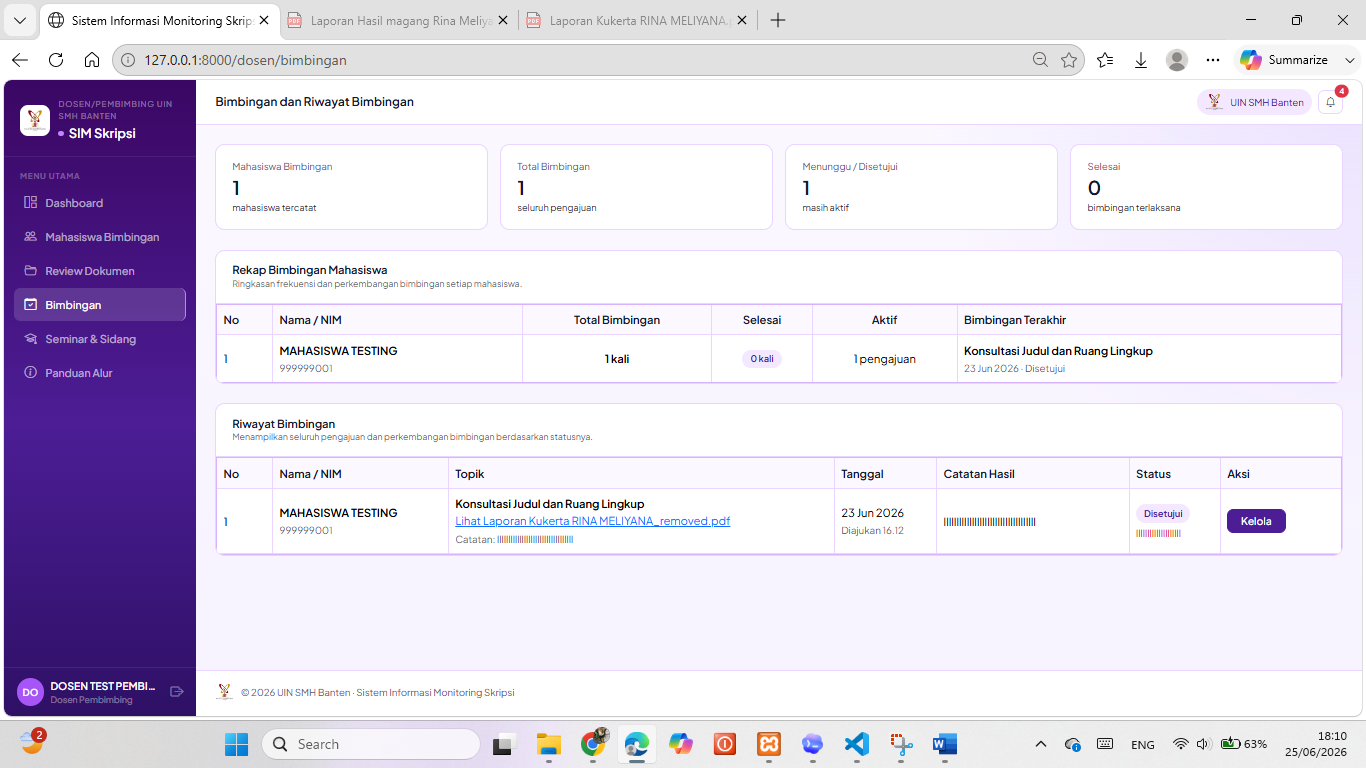
Task: Switch to Laporan Kukerta RINA MELIYANA tab
Action: coord(637,20)
